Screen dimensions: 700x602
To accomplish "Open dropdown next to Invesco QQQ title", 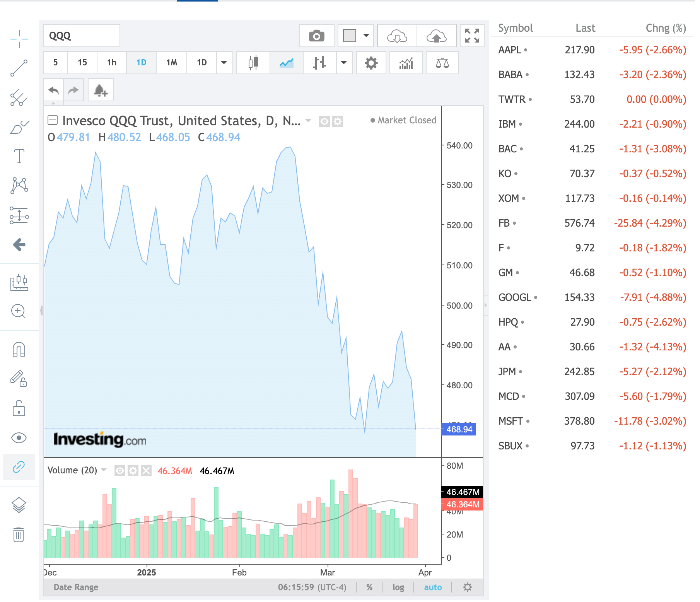I will click(x=308, y=121).
